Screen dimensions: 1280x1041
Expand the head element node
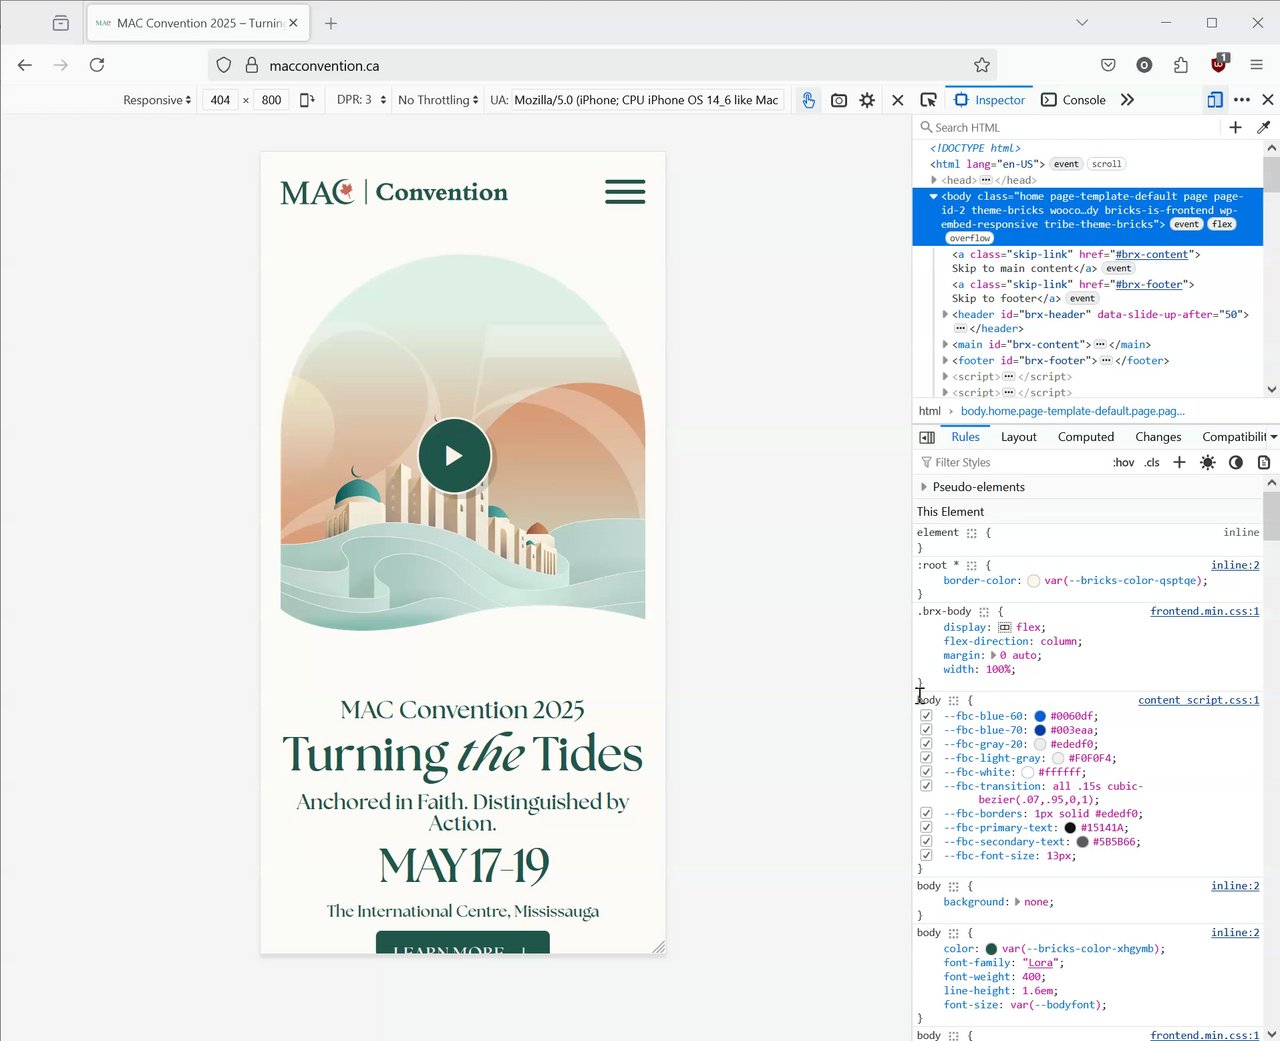(x=934, y=180)
